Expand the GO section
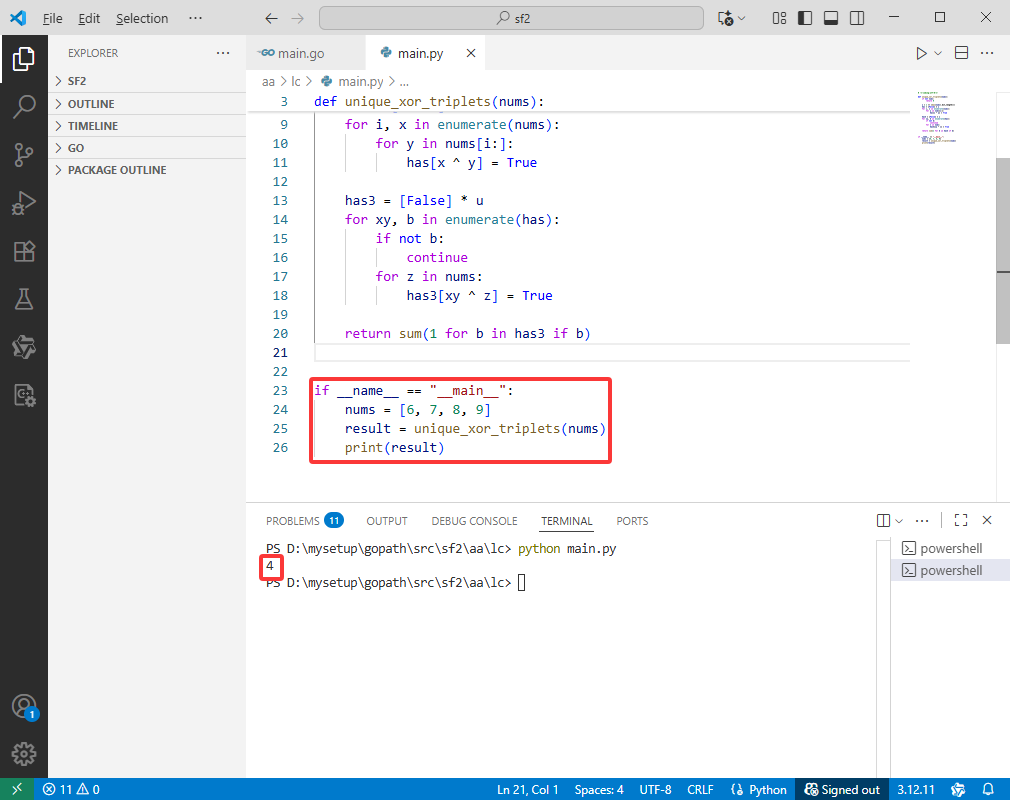Screen dimensions: 1010x800 (148, 148)
